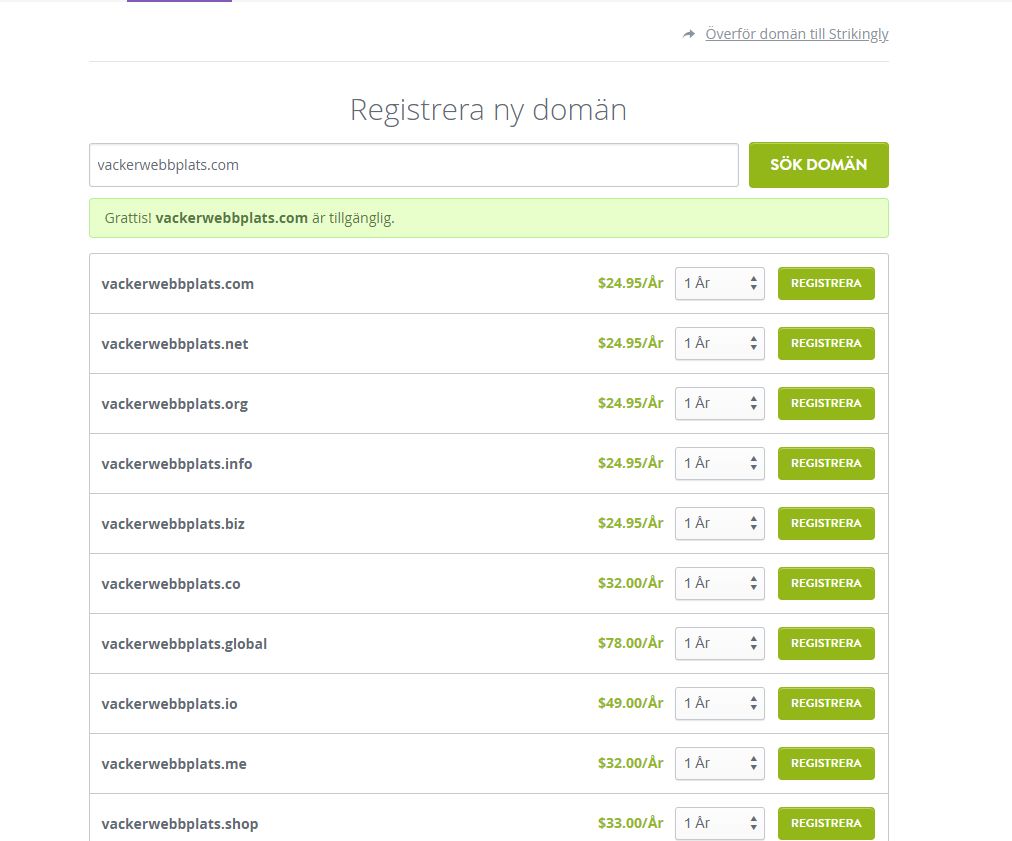Register vackerwebbplats.me
Image resolution: width=1012 pixels, height=841 pixels.
(x=826, y=764)
